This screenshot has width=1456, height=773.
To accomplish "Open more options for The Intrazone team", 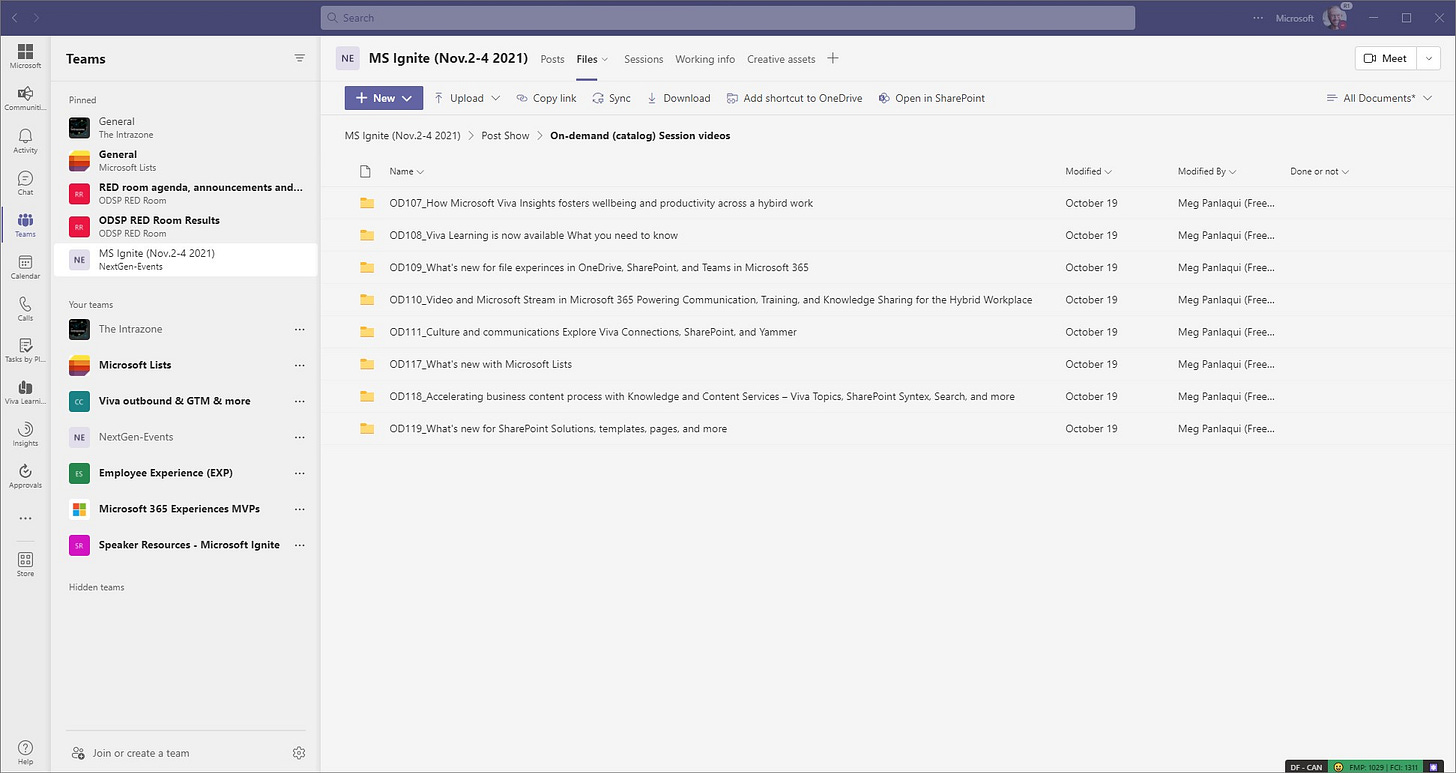I will [299, 329].
